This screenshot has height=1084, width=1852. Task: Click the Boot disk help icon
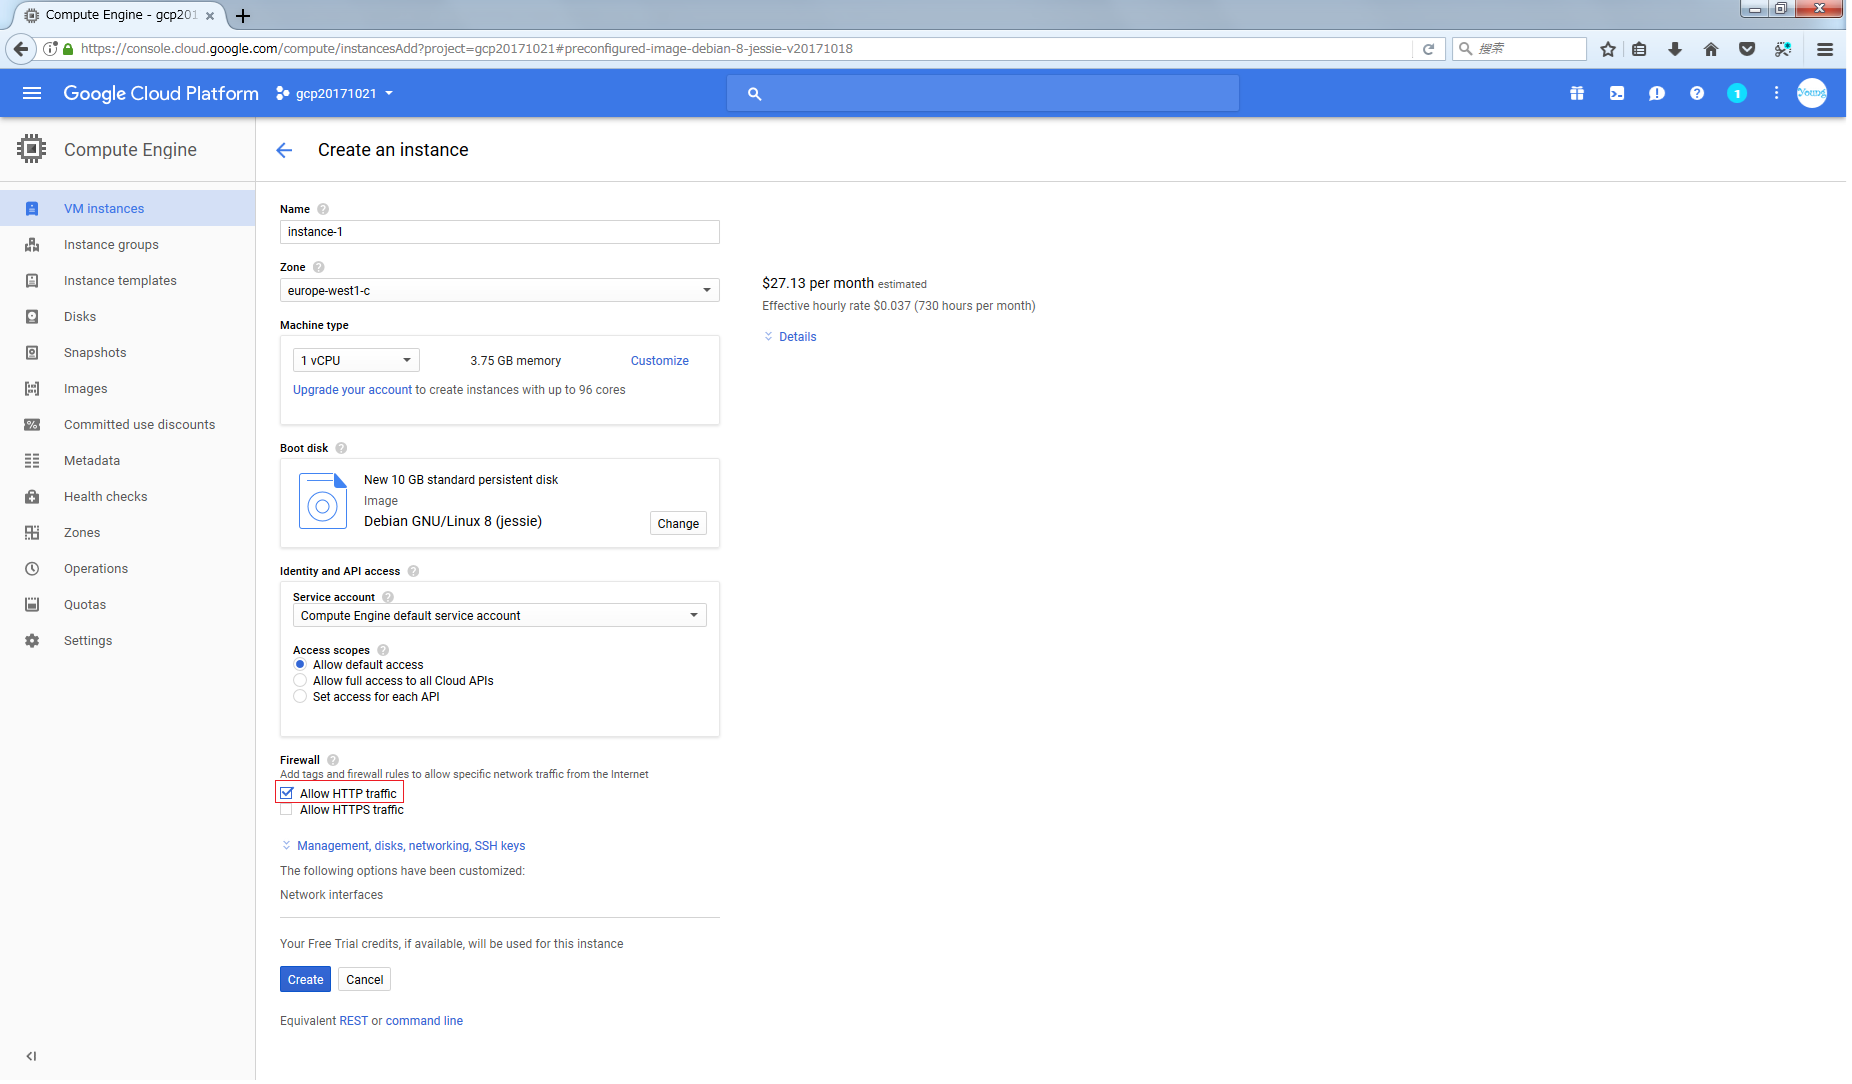point(341,448)
